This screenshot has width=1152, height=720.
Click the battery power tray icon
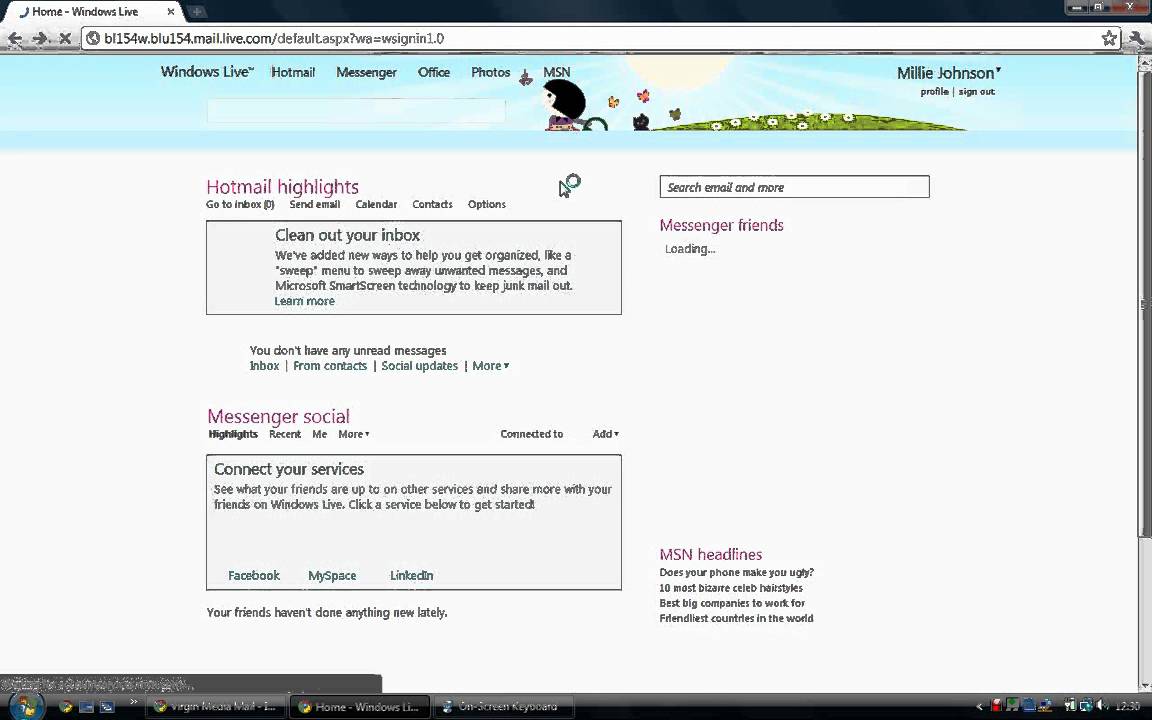click(1070, 707)
